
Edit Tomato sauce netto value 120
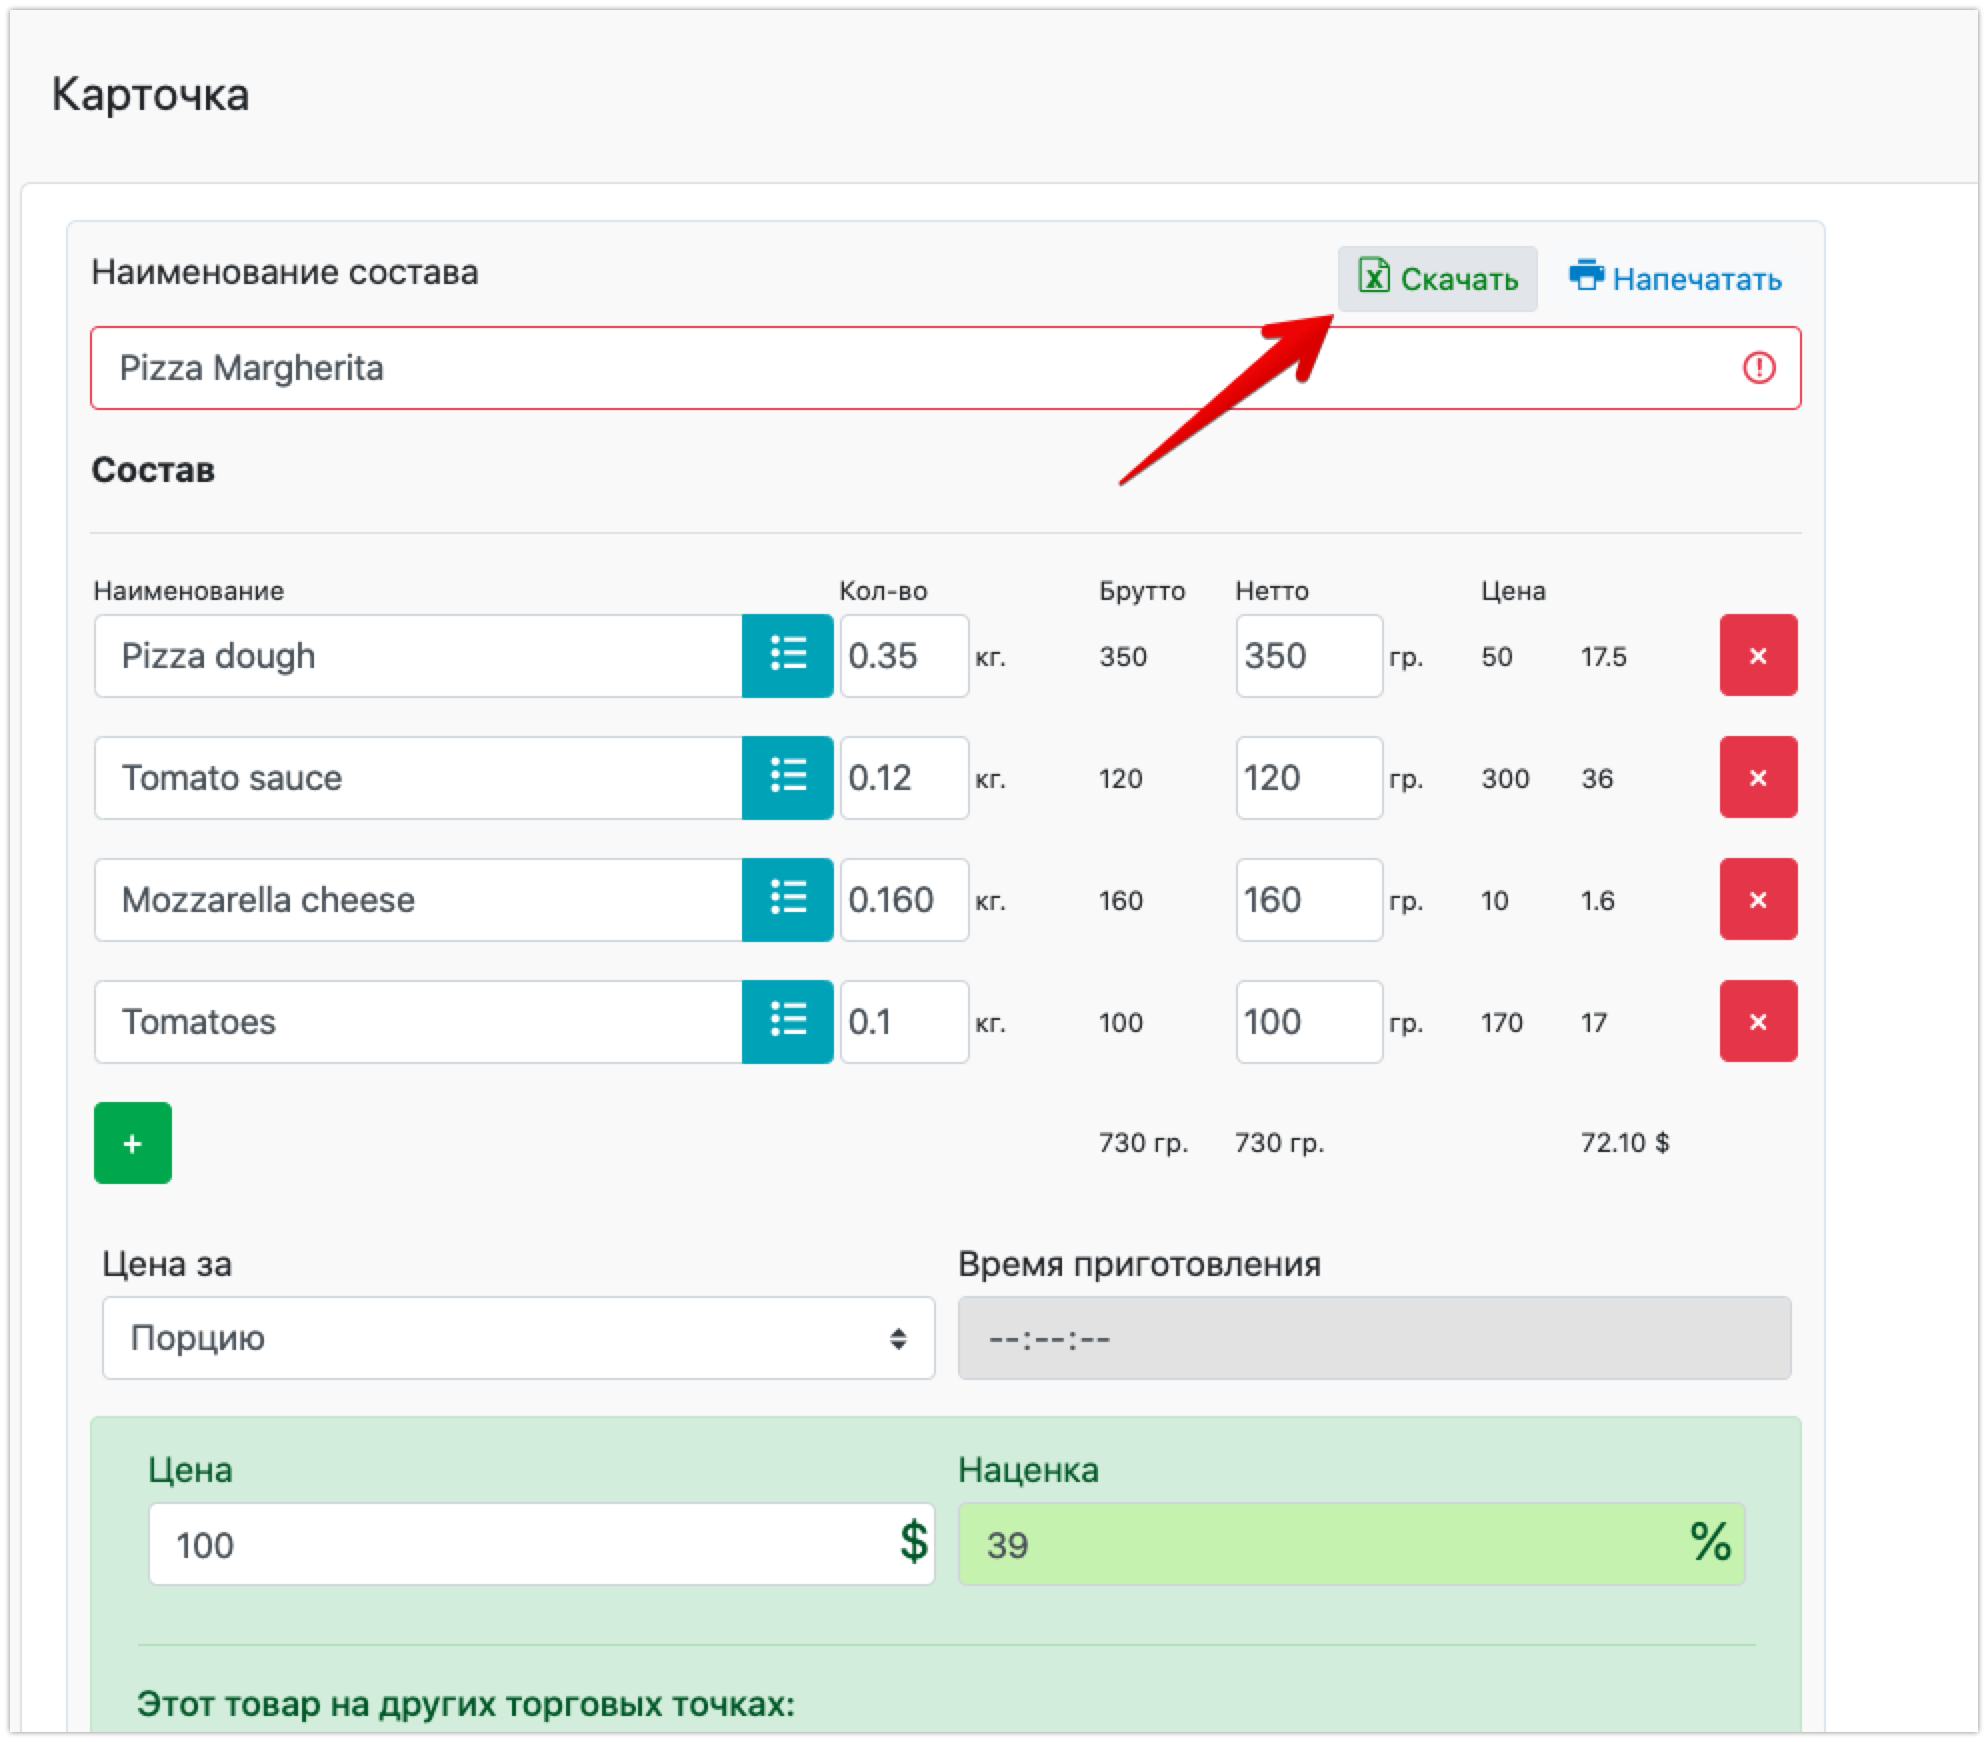coord(1307,778)
